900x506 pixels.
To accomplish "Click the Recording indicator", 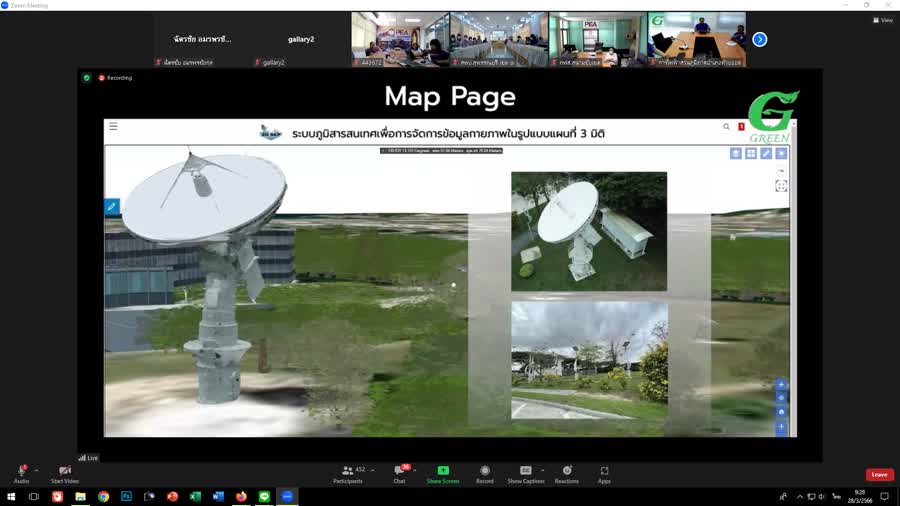I will (115, 78).
